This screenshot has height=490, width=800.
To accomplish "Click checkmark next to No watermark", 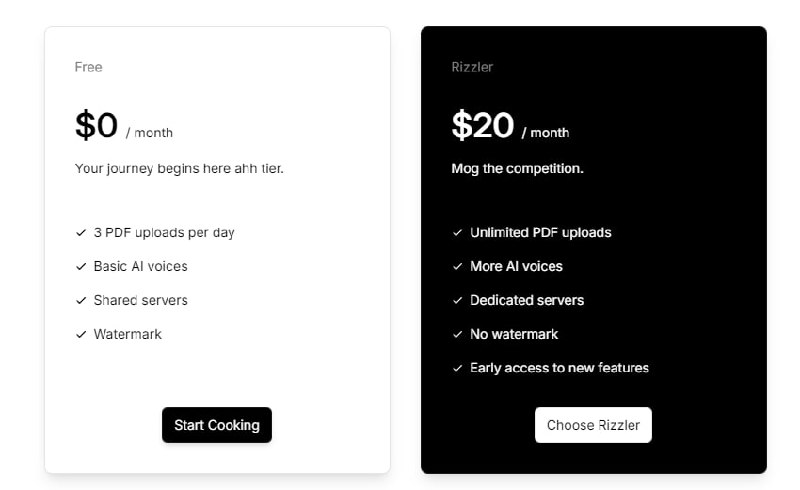I will [x=458, y=335].
